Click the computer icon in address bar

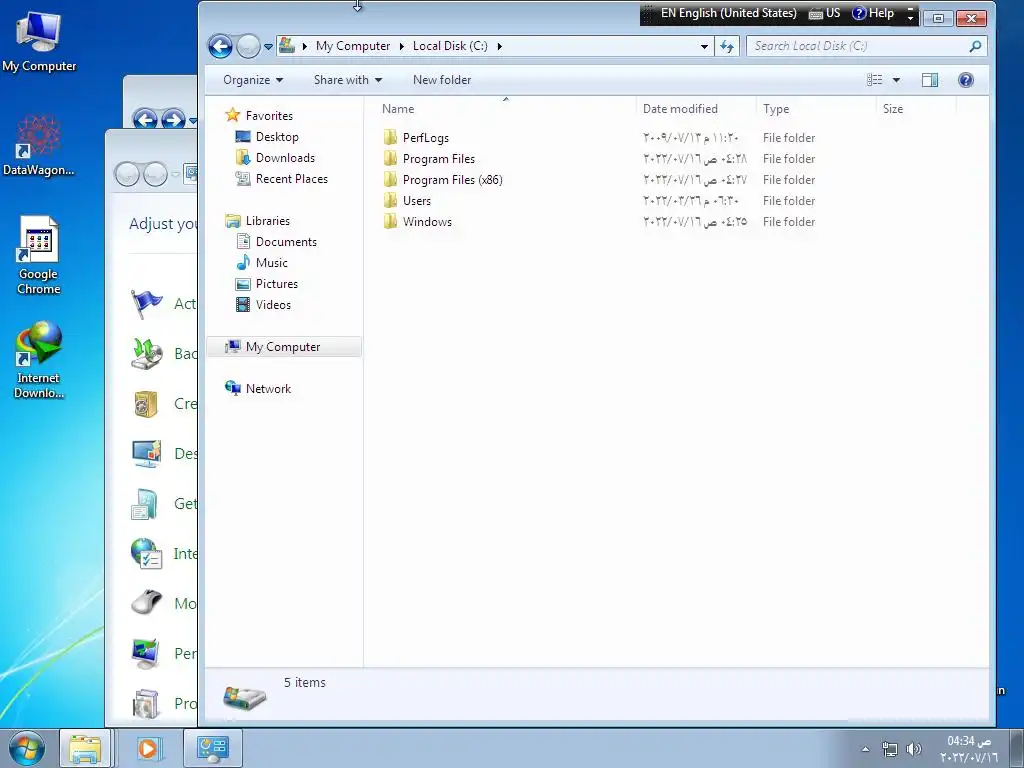(287, 46)
